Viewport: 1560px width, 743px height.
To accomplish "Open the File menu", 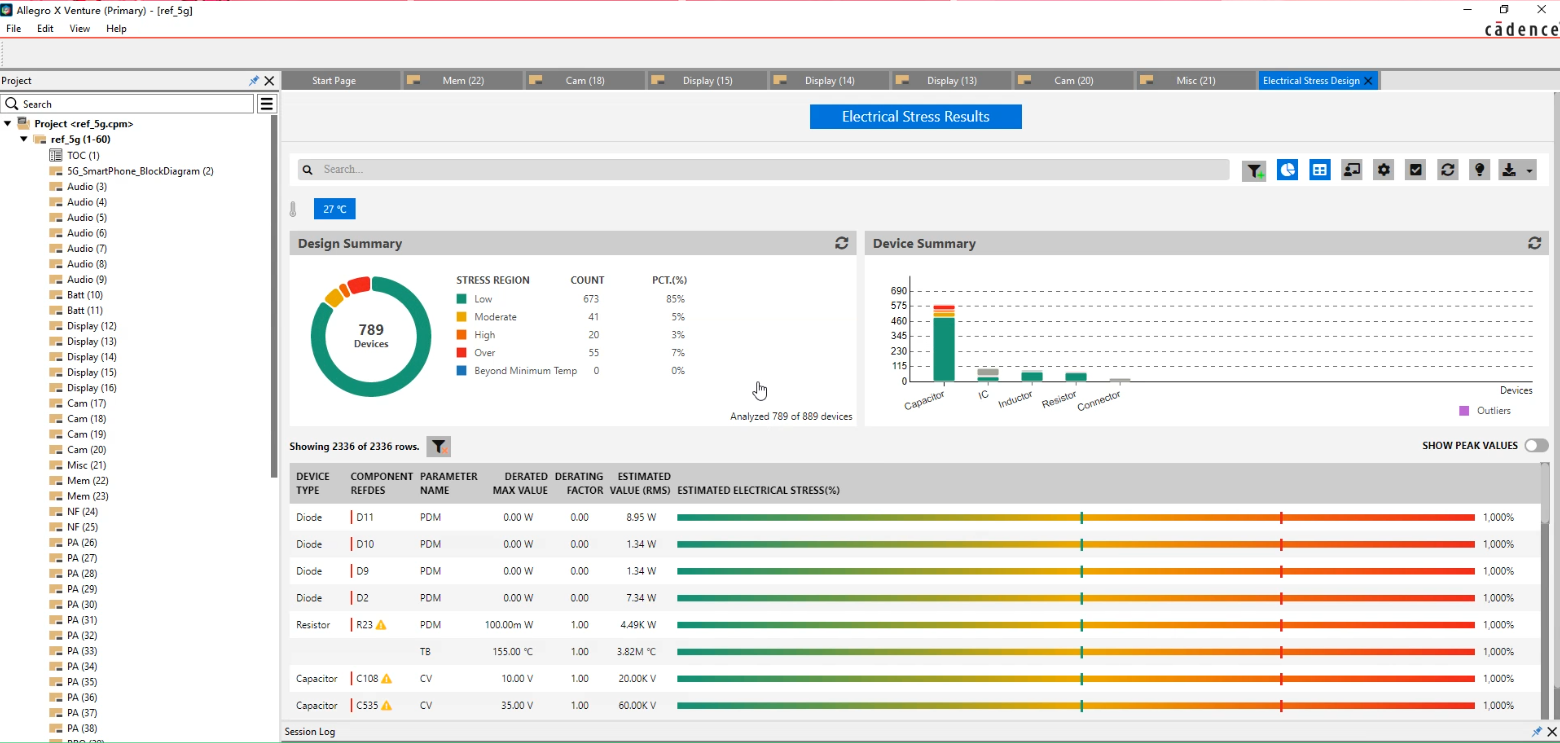I will pos(14,29).
